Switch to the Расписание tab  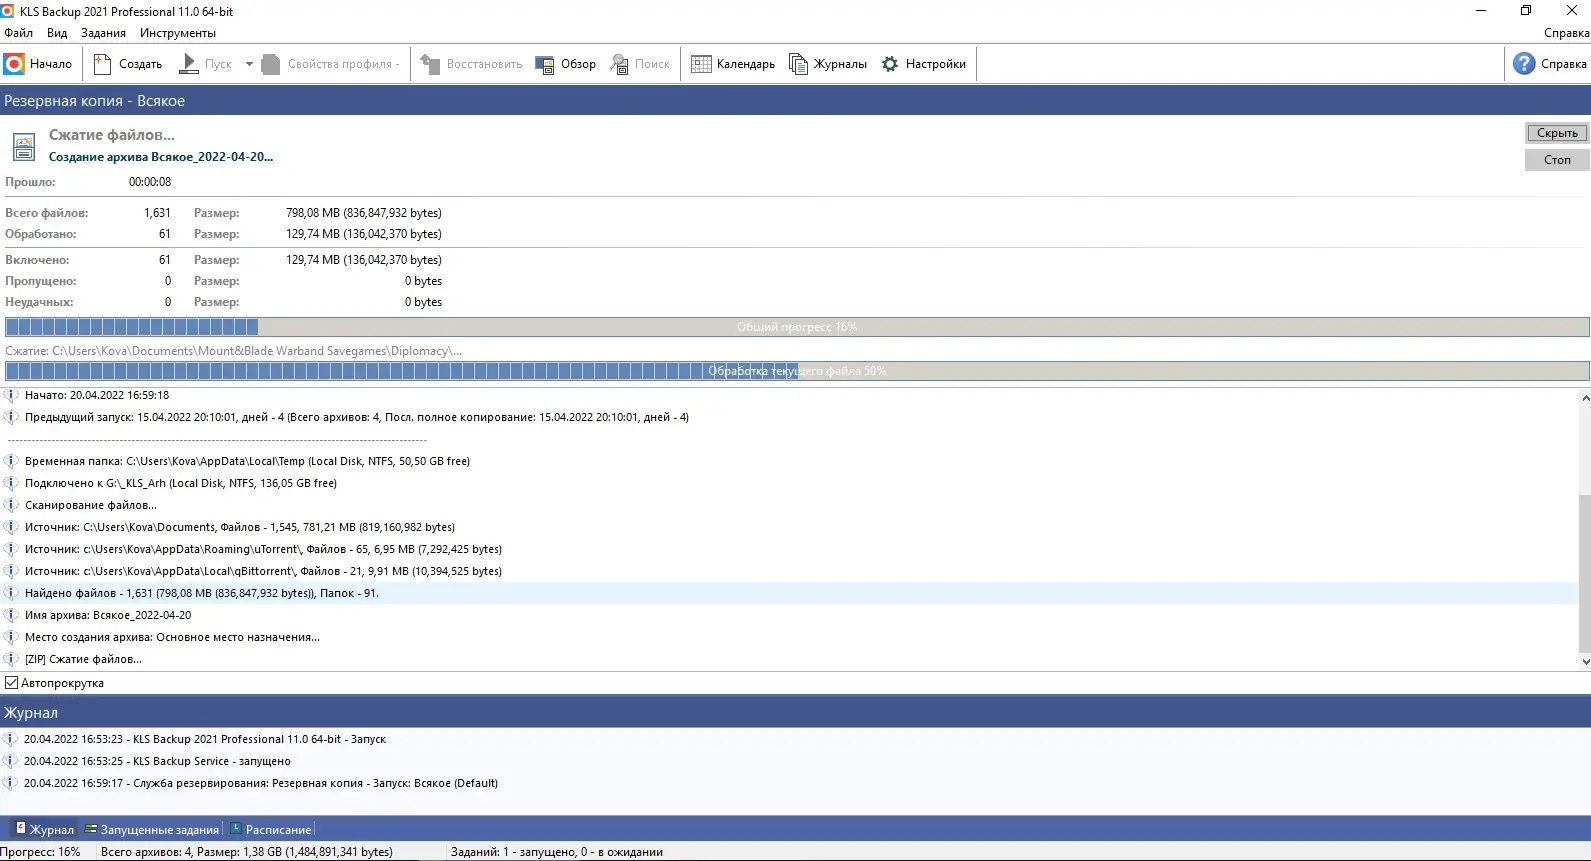tap(271, 829)
